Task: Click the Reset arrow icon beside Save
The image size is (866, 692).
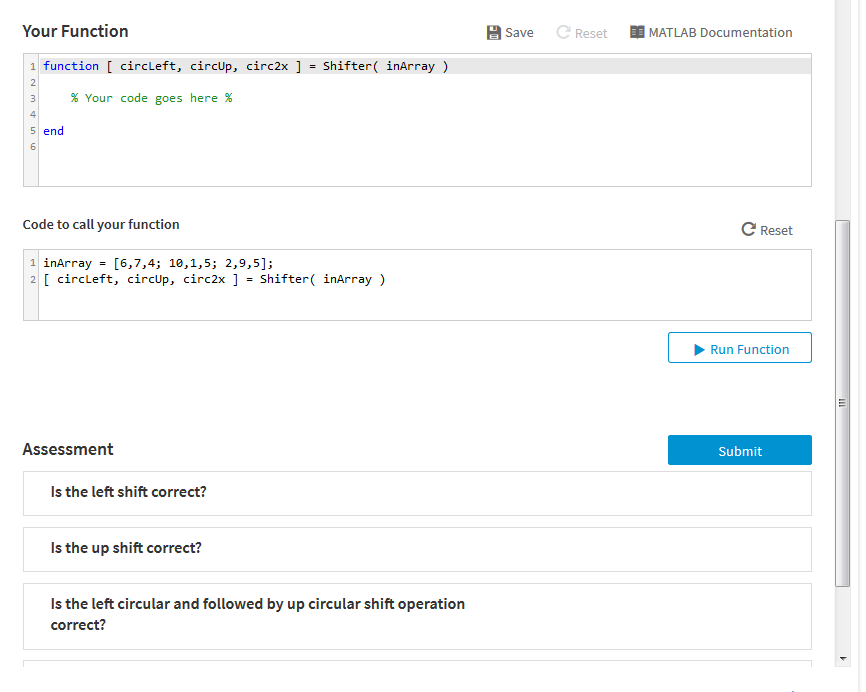Action: [562, 32]
